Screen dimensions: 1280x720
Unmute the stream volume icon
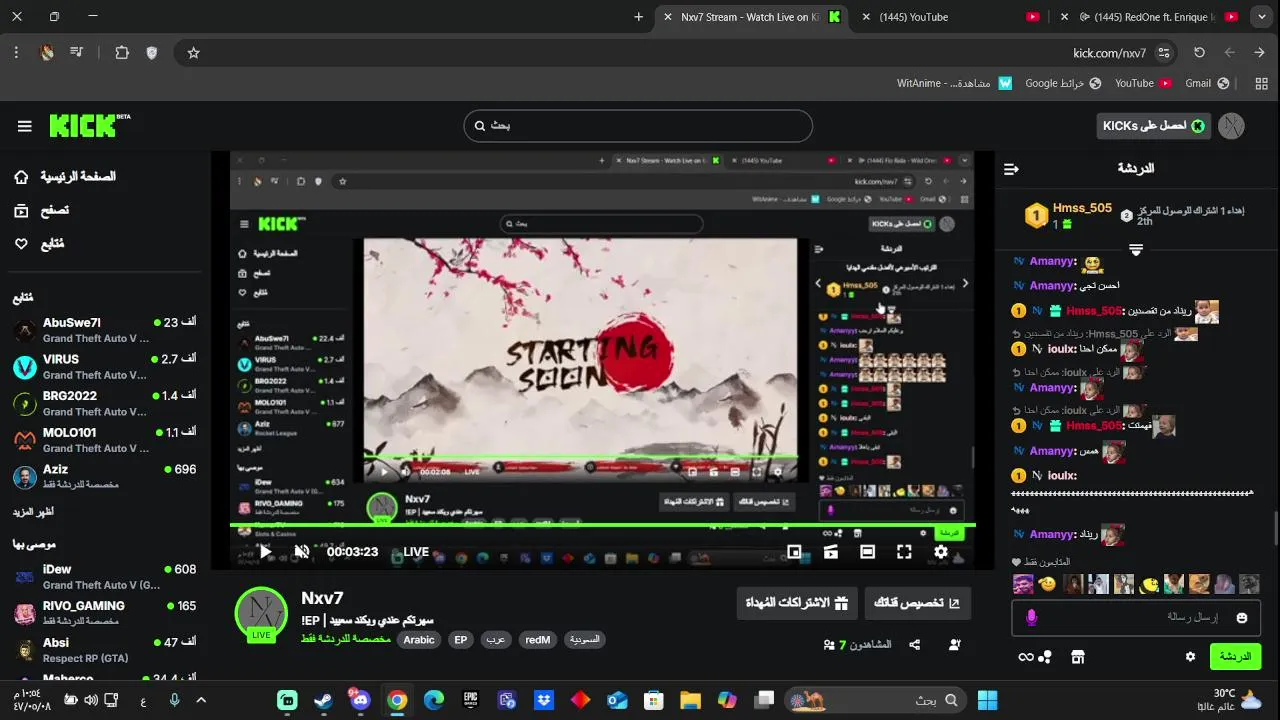(x=301, y=551)
